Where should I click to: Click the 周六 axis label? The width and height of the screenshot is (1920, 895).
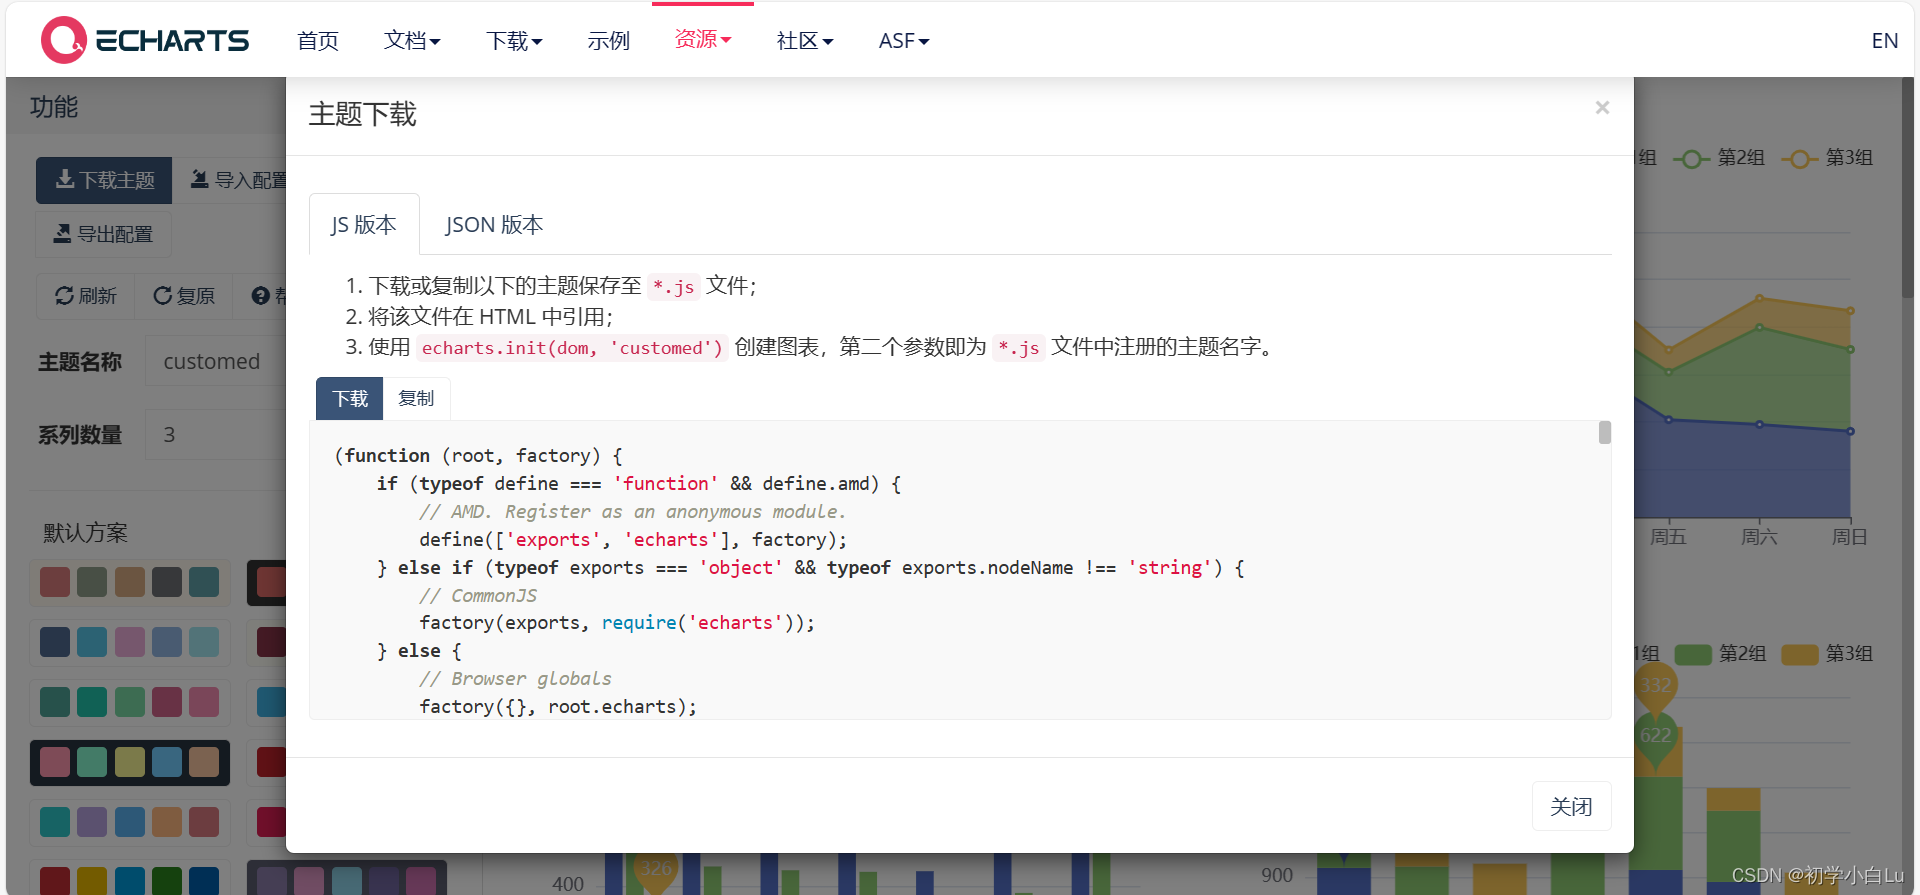coord(1759,537)
